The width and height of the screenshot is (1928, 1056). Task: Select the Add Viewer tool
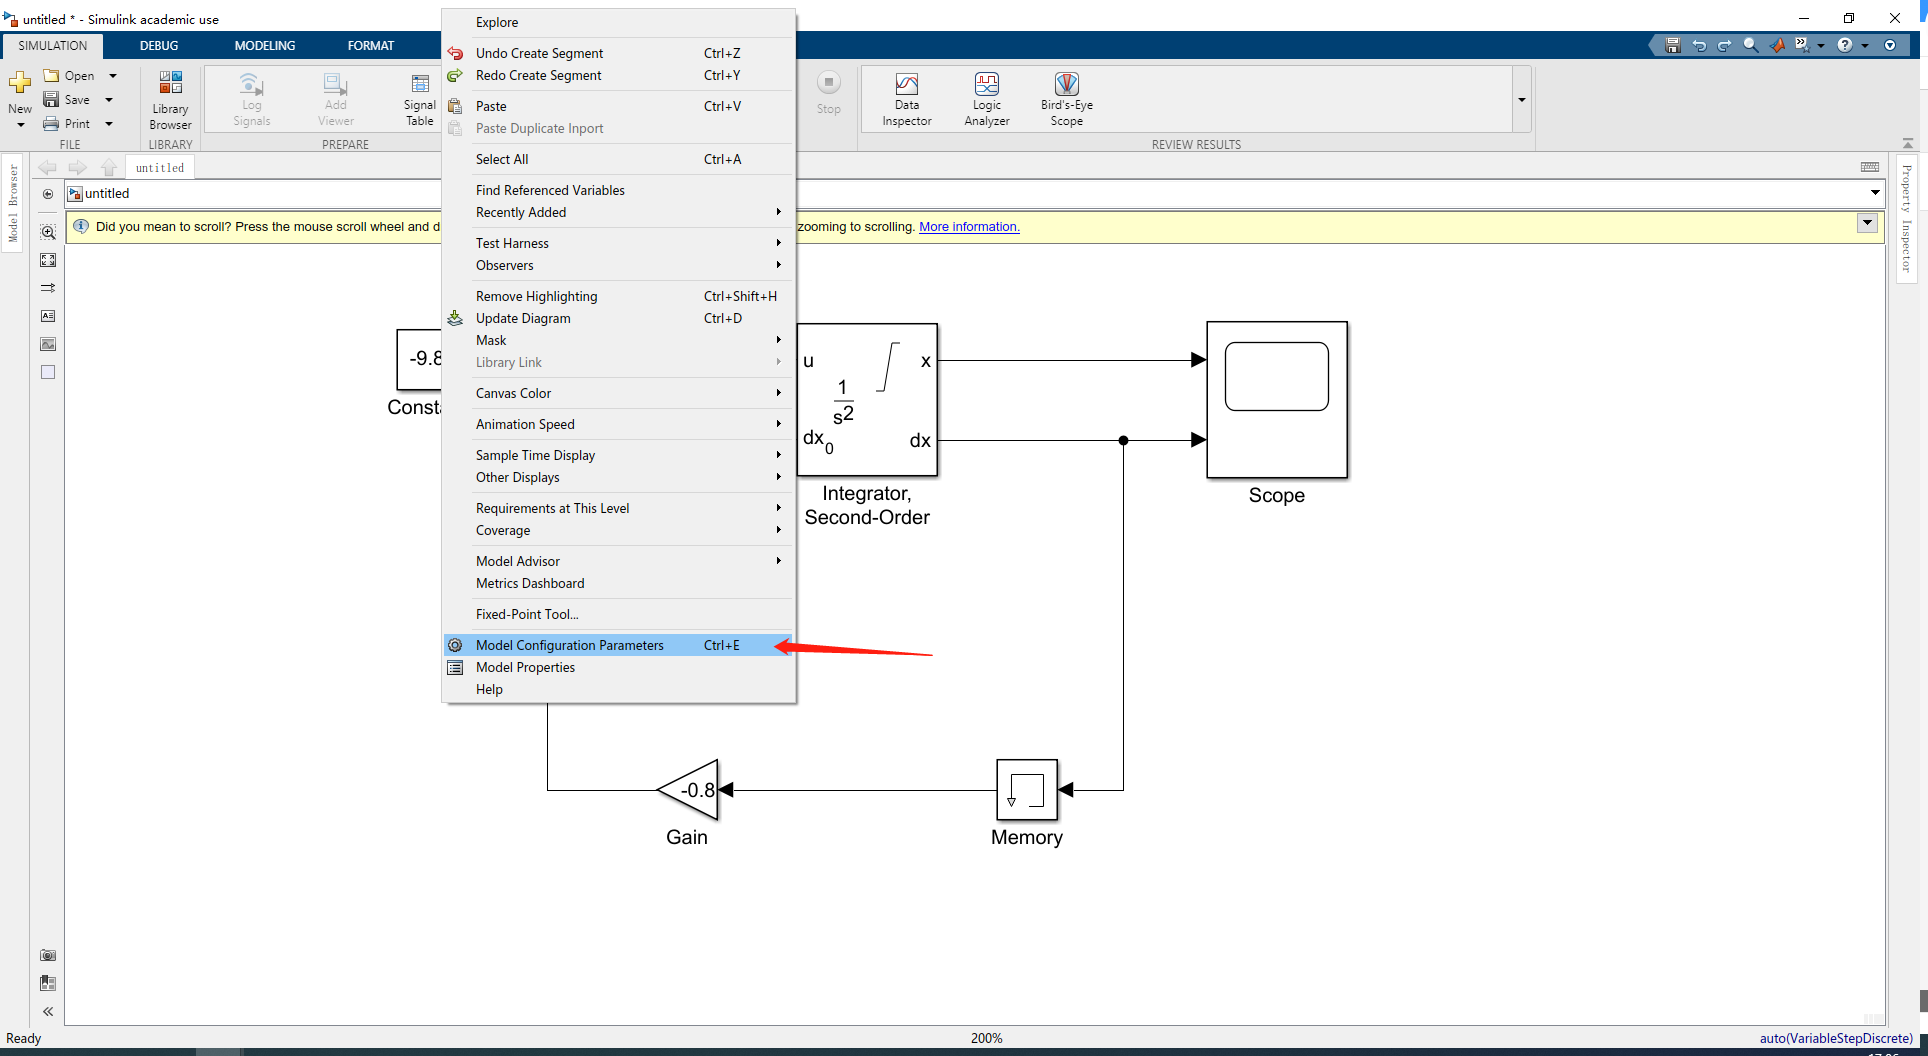(335, 98)
